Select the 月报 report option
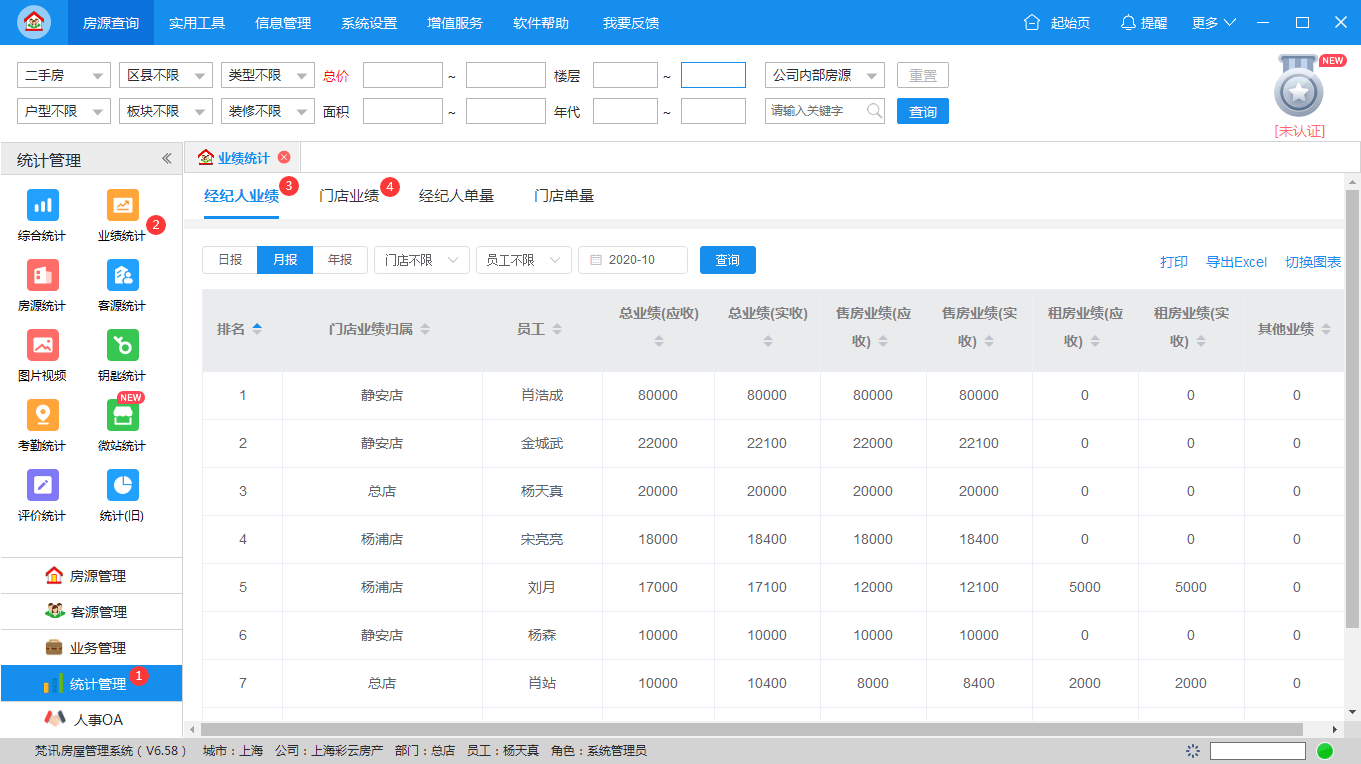 coord(285,260)
